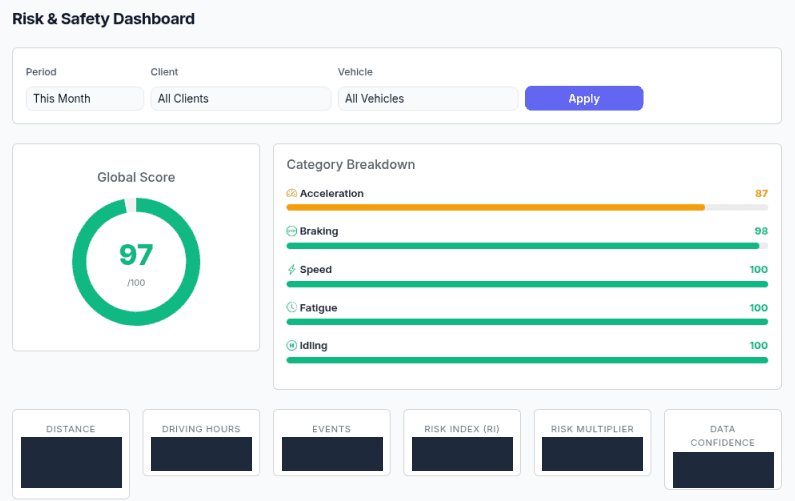The height and width of the screenshot is (501, 795).
Task: Click the Idling pause icon
Action: [x=292, y=345]
